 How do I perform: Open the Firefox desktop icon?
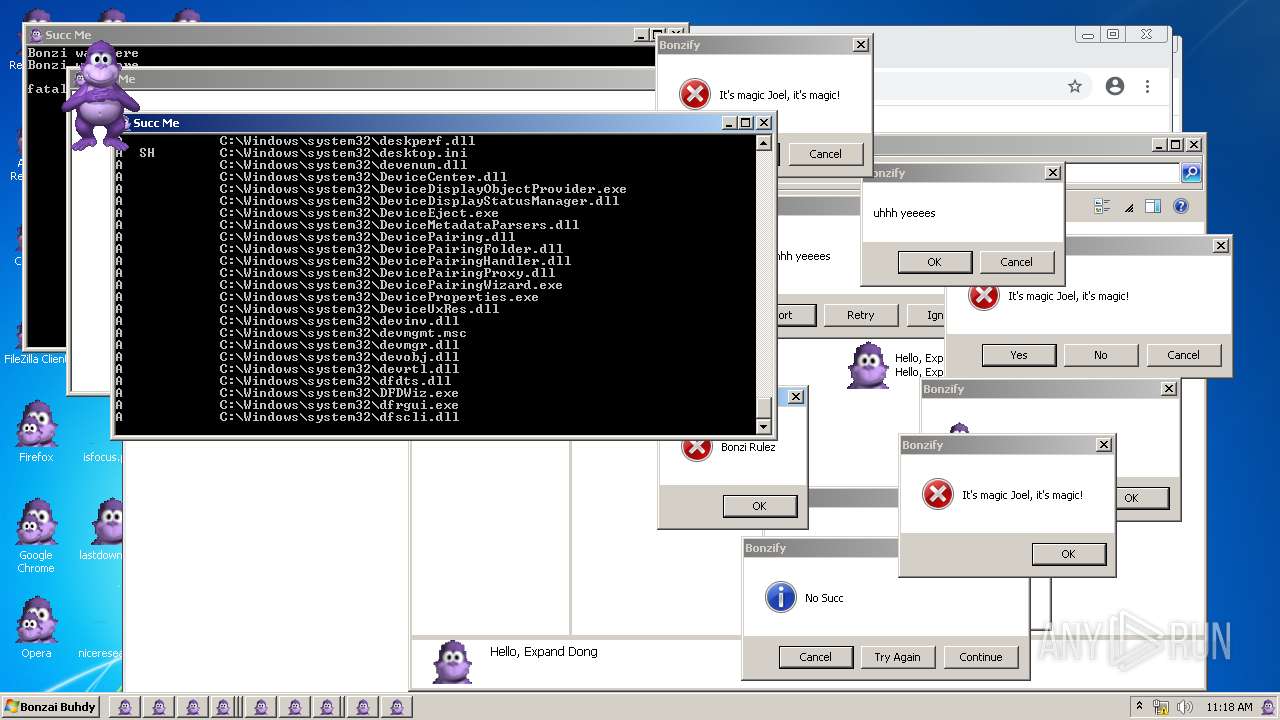(x=36, y=431)
